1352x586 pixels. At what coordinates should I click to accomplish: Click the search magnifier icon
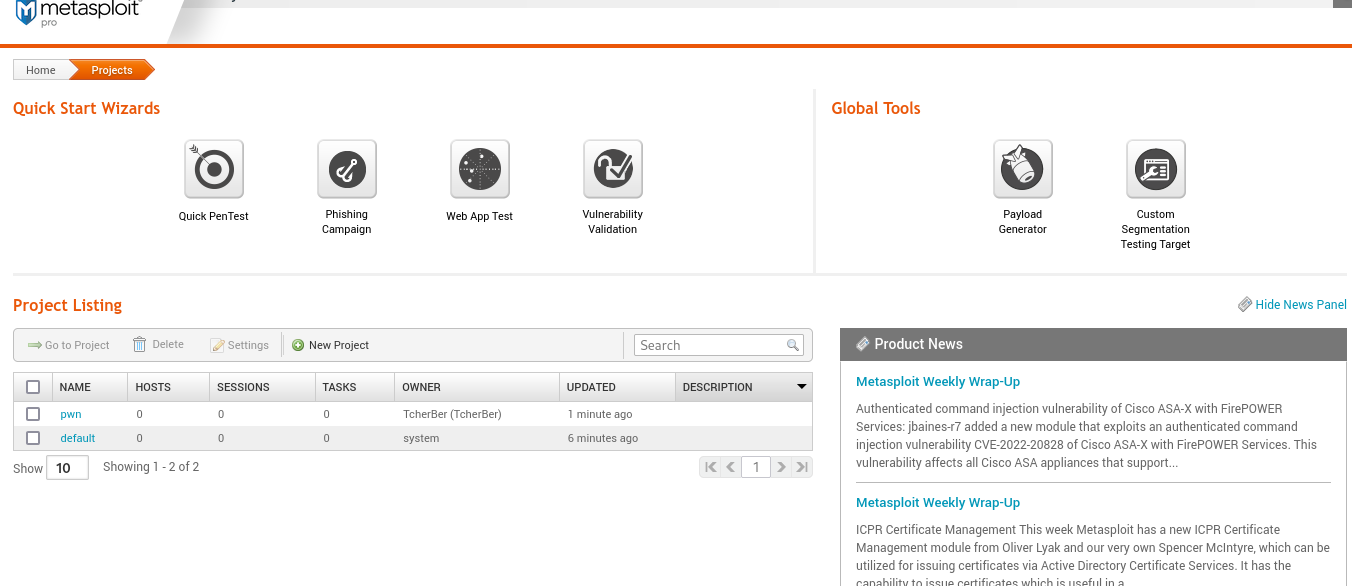[793, 345]
